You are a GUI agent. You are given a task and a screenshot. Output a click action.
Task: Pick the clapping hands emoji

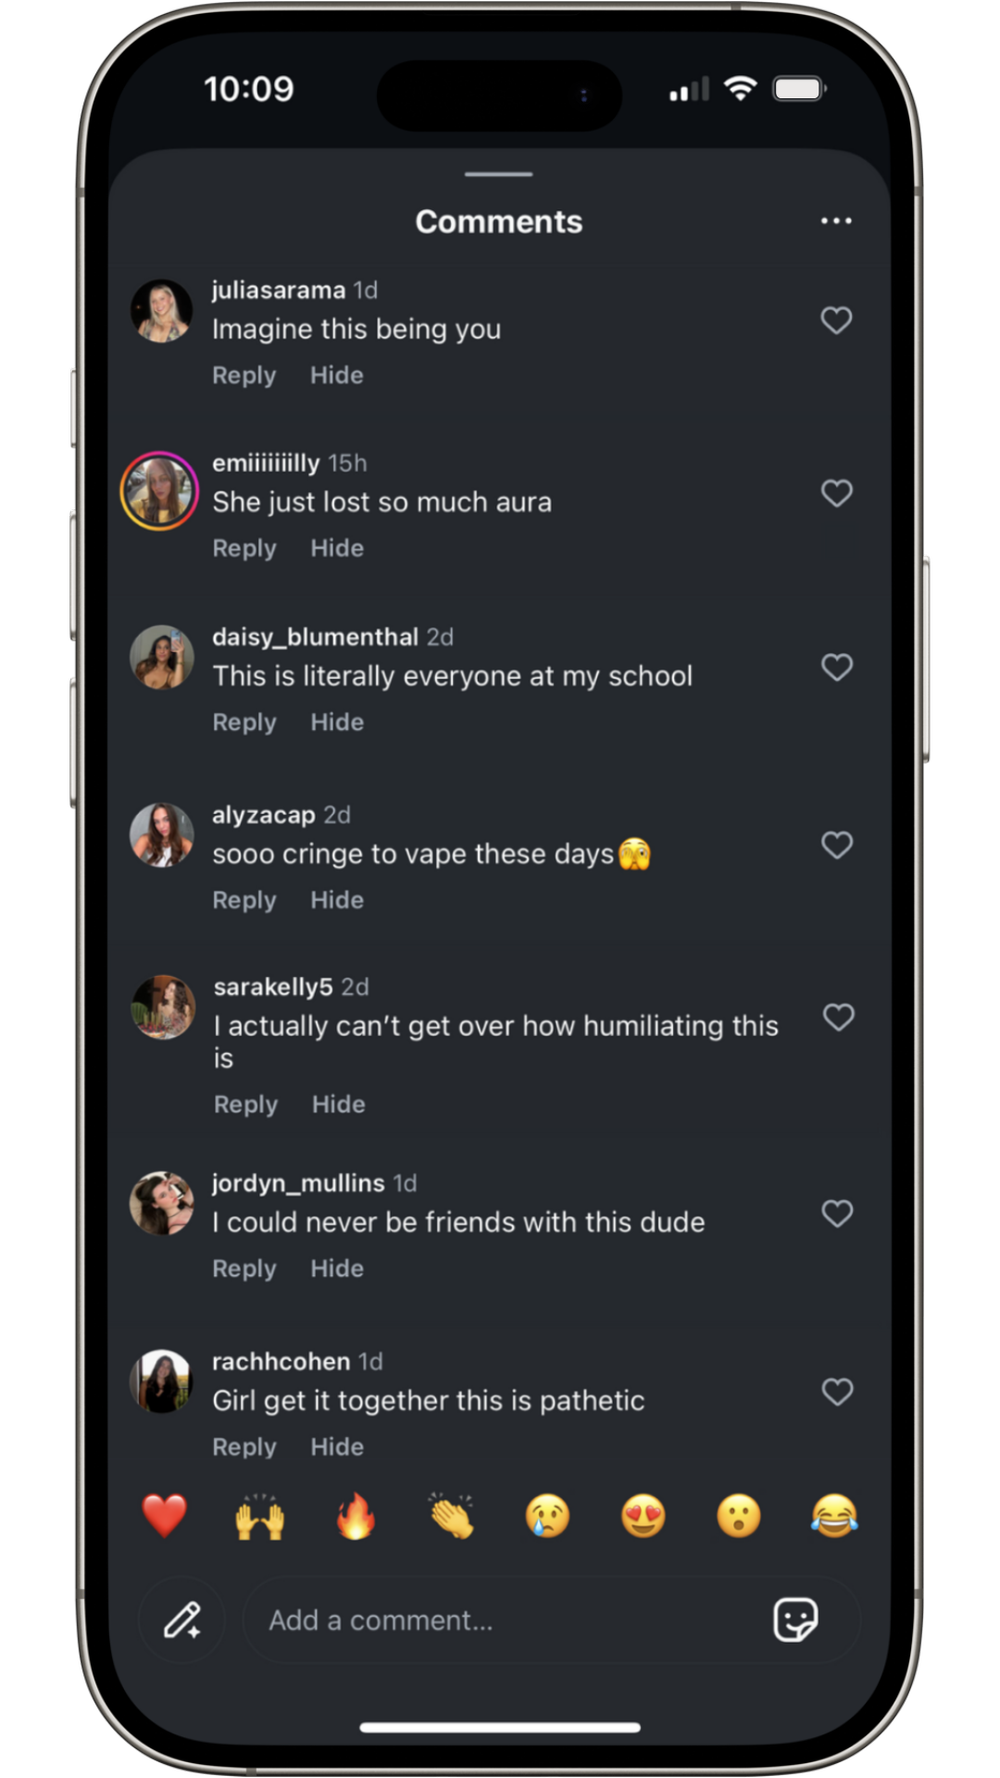pyautogui.click(x=452, y=1516)
